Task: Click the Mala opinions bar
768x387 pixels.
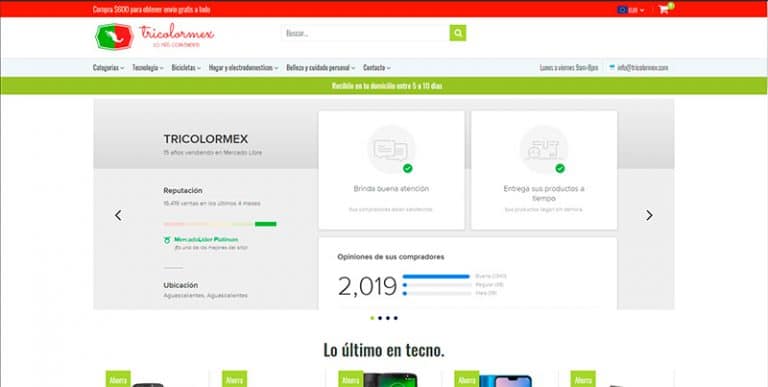Action: pos(437,293)
